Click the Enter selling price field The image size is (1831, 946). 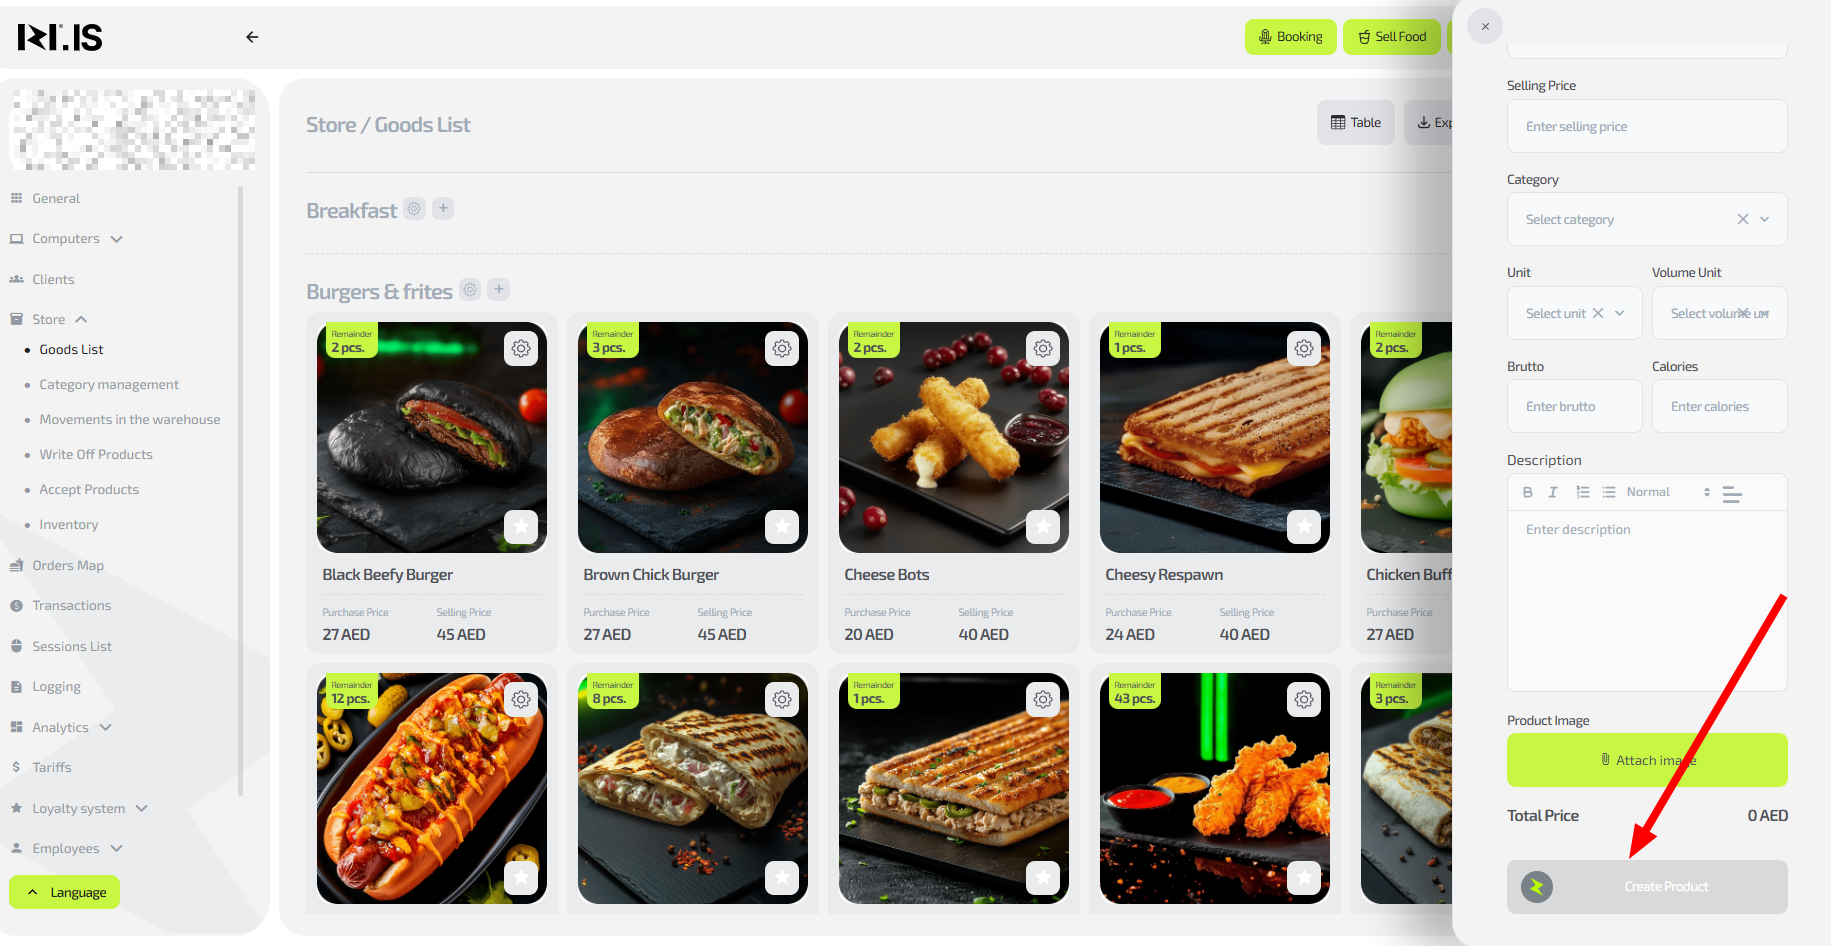(1646, 126)
